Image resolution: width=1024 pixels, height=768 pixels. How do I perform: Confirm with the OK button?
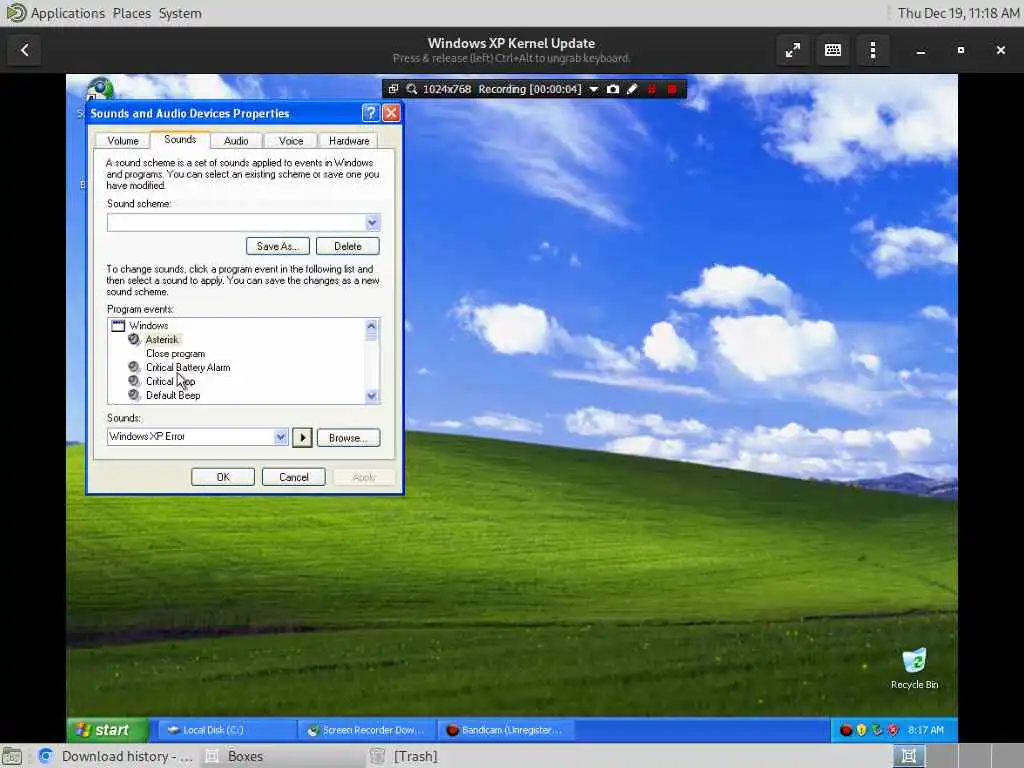tap(223, 477)
